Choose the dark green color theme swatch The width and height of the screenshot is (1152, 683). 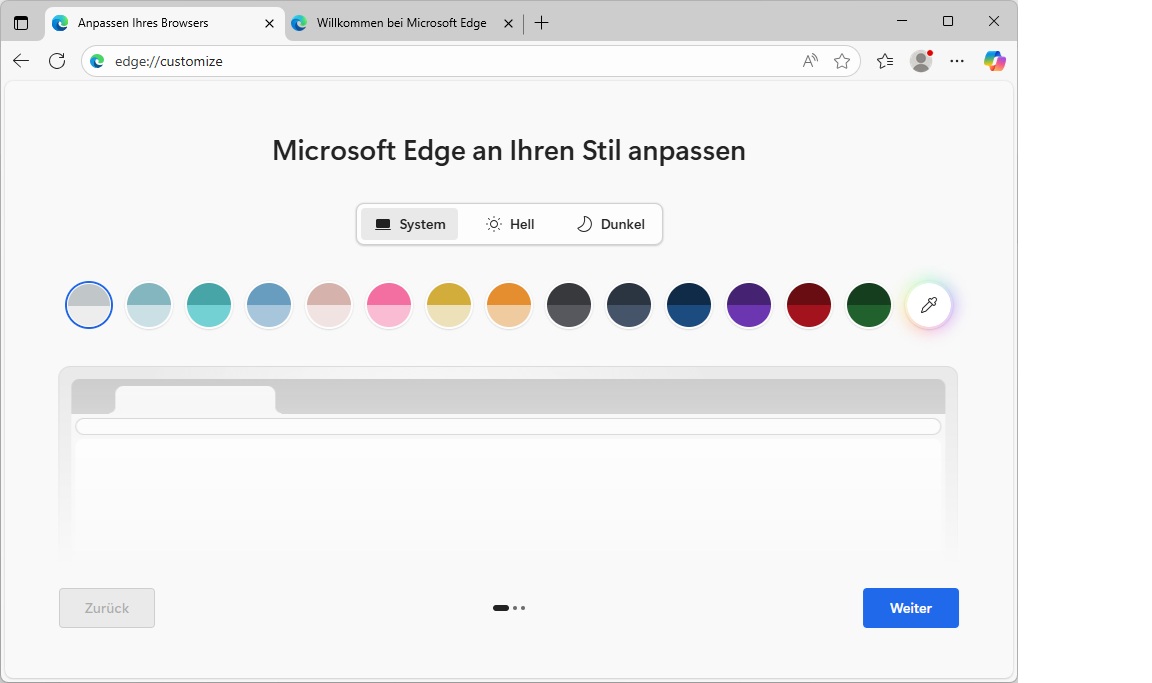click(x=869, y=305)
